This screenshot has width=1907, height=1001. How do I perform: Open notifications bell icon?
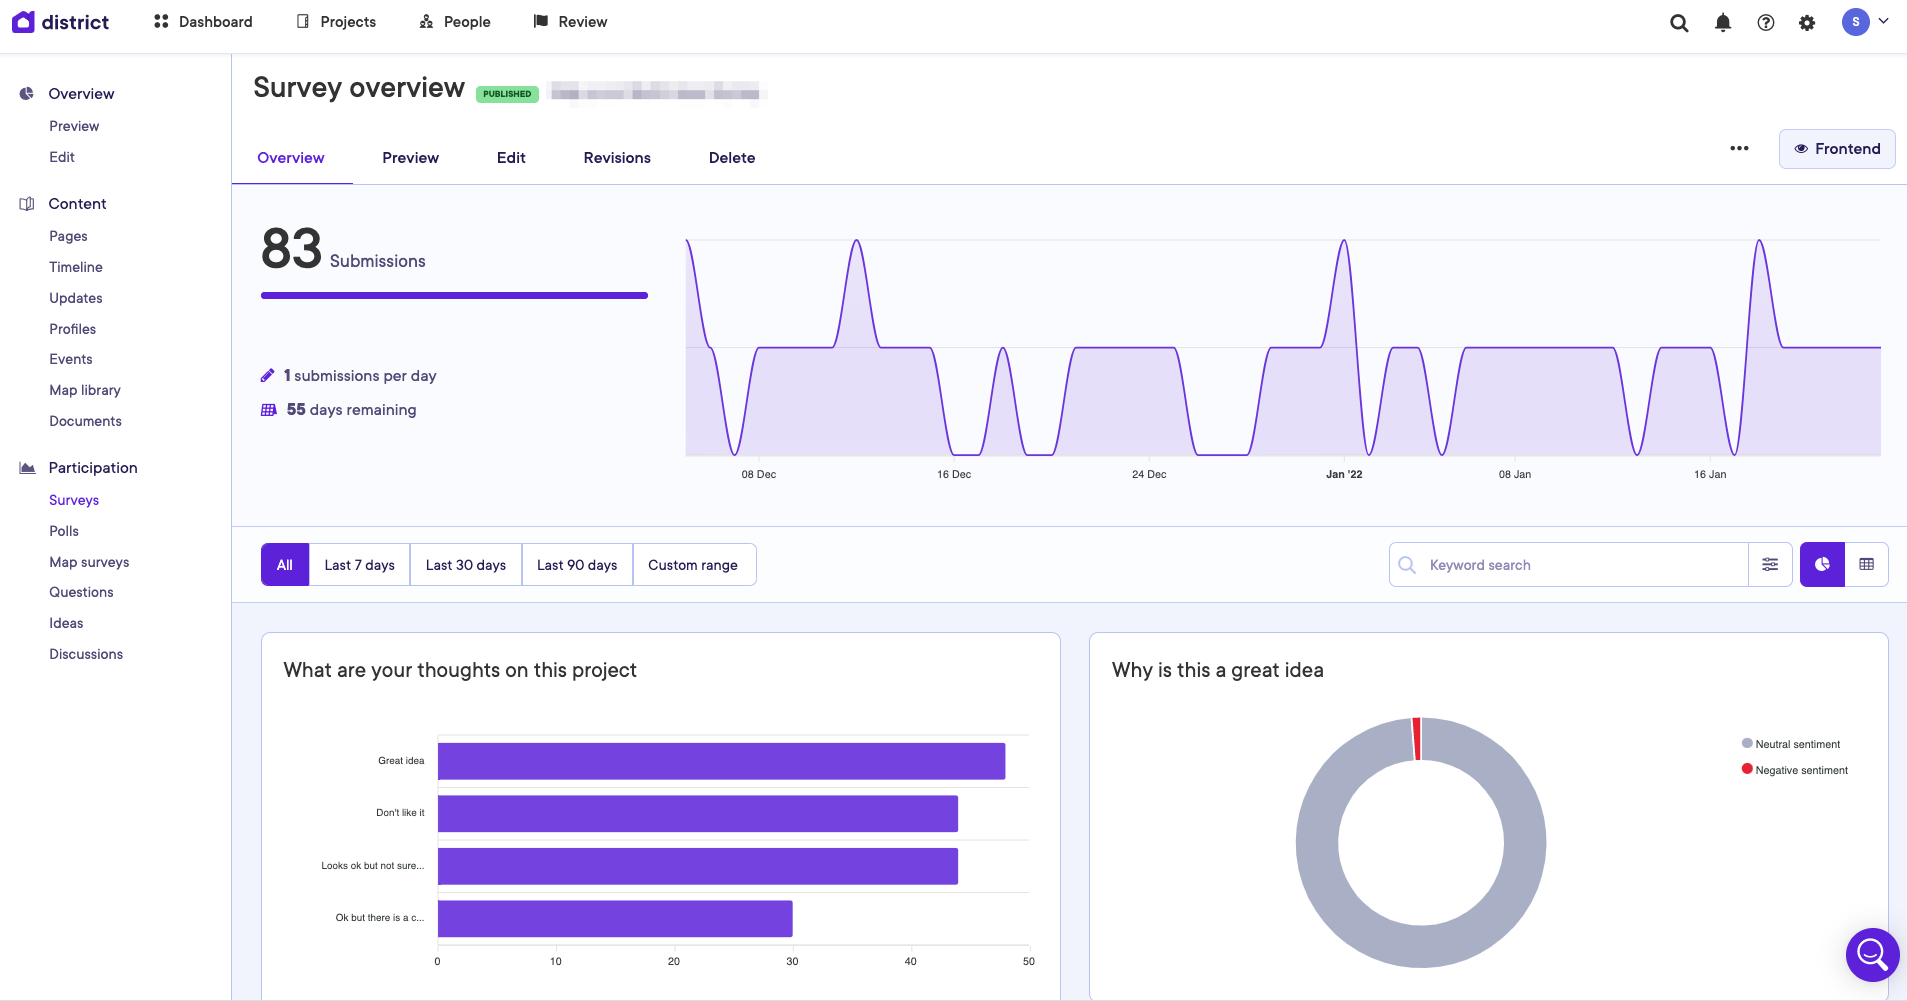coord(1723,23)
